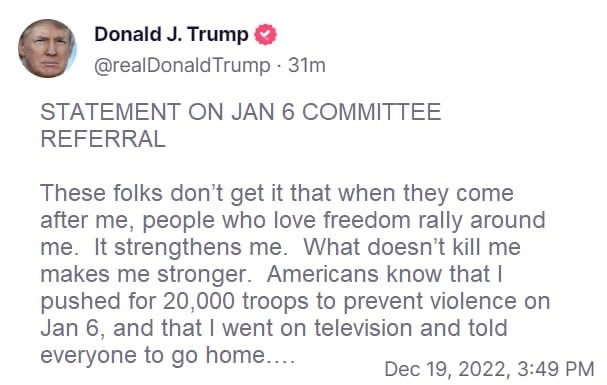Click the "STATEMENT ON JAN 6 COMMITTEE" heading line

click(x=241, y=112)
